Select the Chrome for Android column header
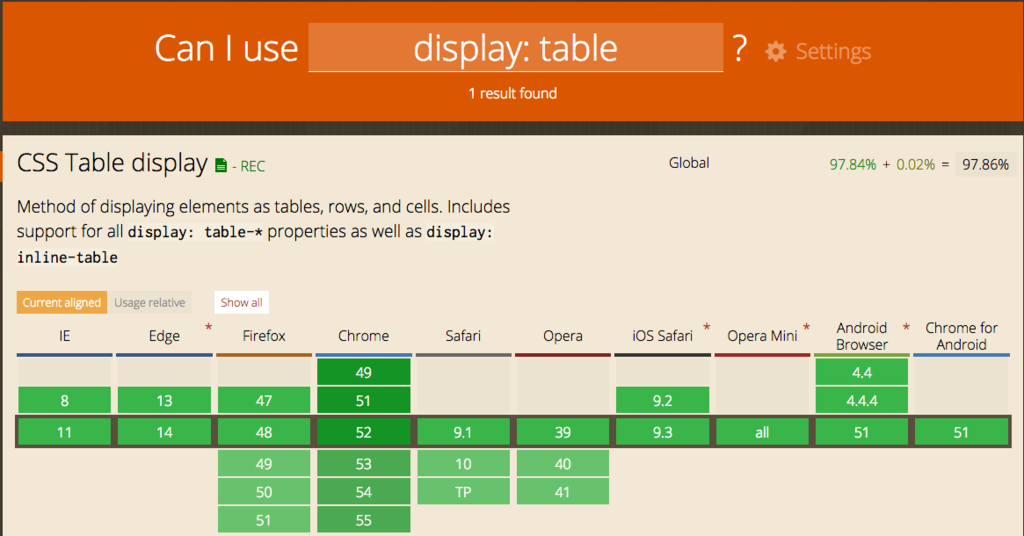The height and width of the screenshot is (536, 1024). [x=961, y=336]
